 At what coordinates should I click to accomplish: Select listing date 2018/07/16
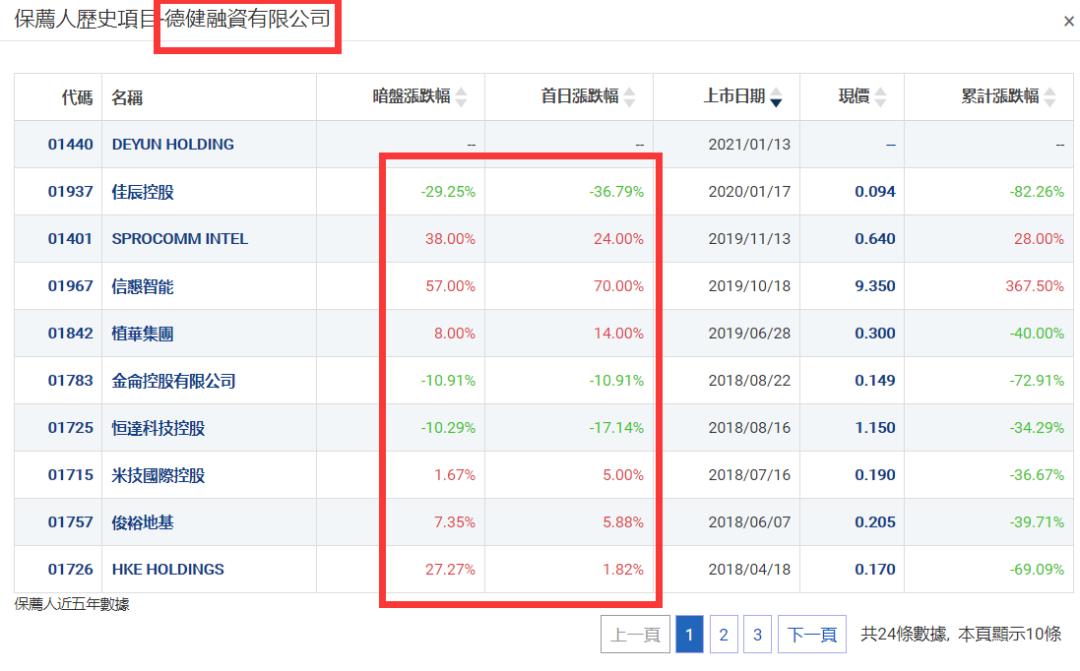tap(749, 475)
